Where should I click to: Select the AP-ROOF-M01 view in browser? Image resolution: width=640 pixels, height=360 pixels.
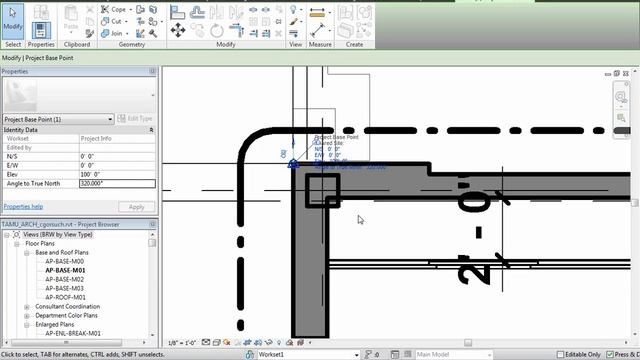(x=65, y=297)
